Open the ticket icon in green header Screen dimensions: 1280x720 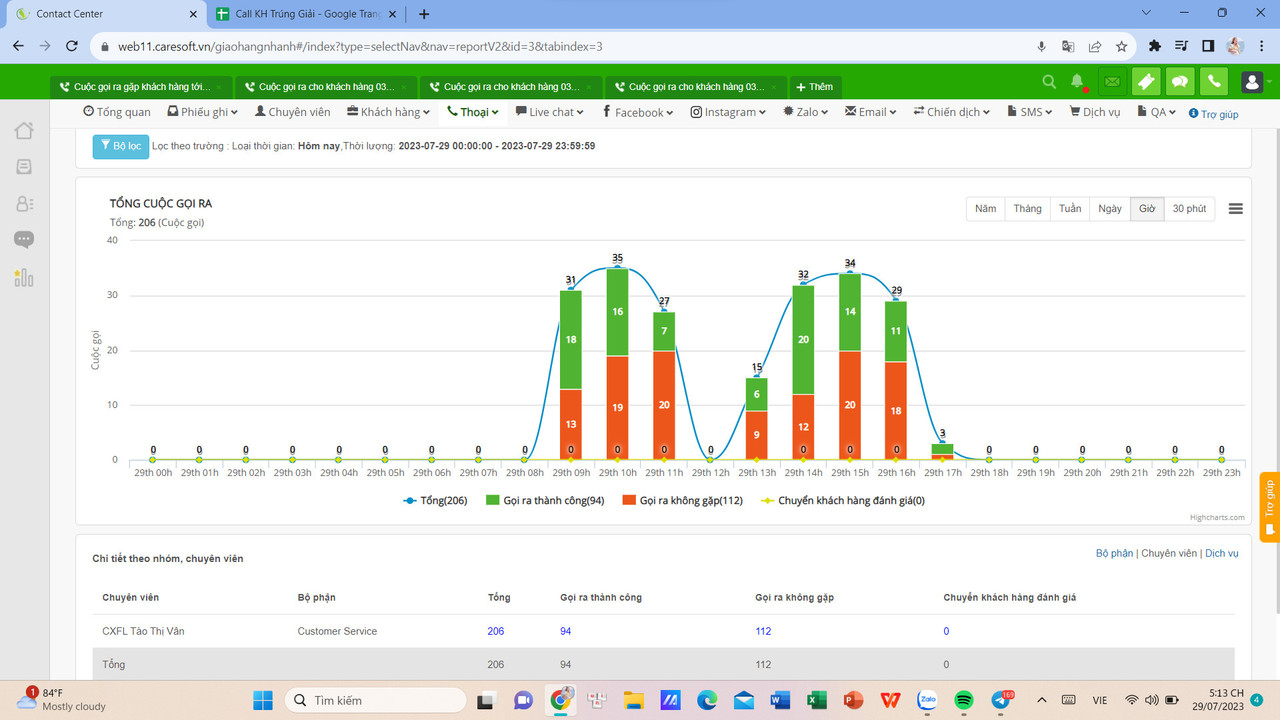point(1146,82)
